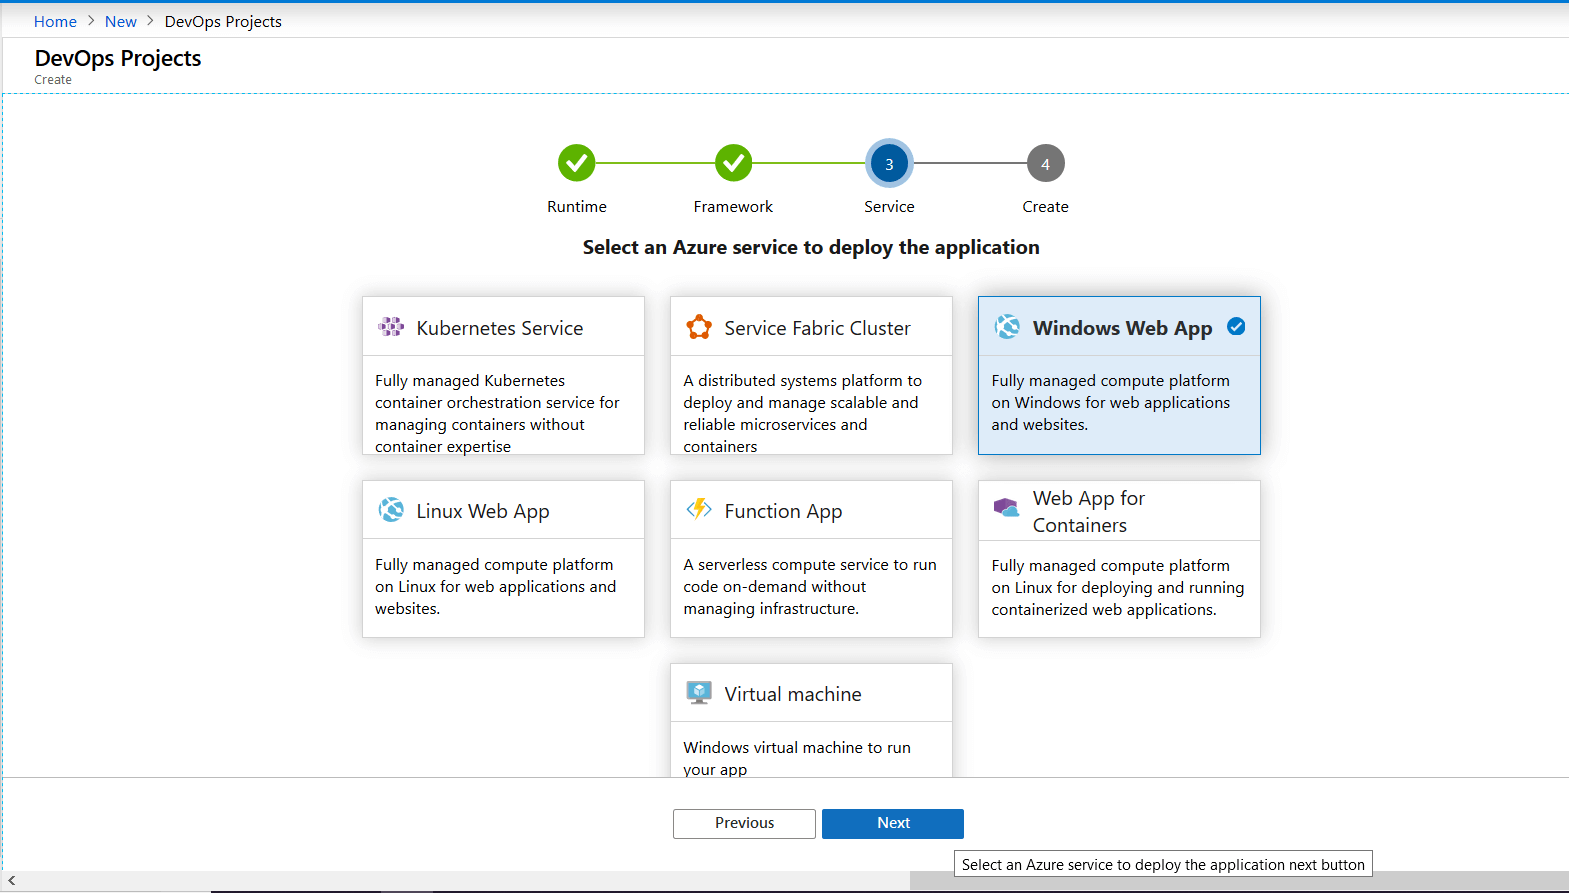
Task: Click the Windows Web App globe icon
Action: 1007,327
